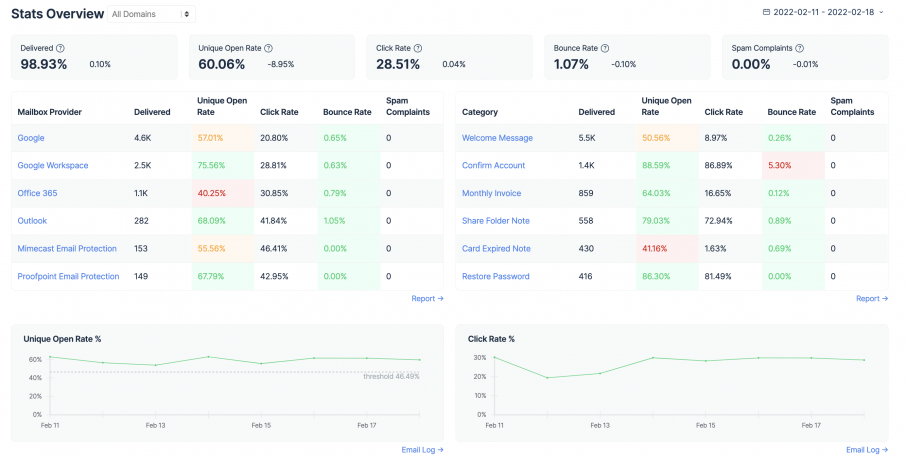
Task: Open Office 365 provider details
Action: point(39,193)
